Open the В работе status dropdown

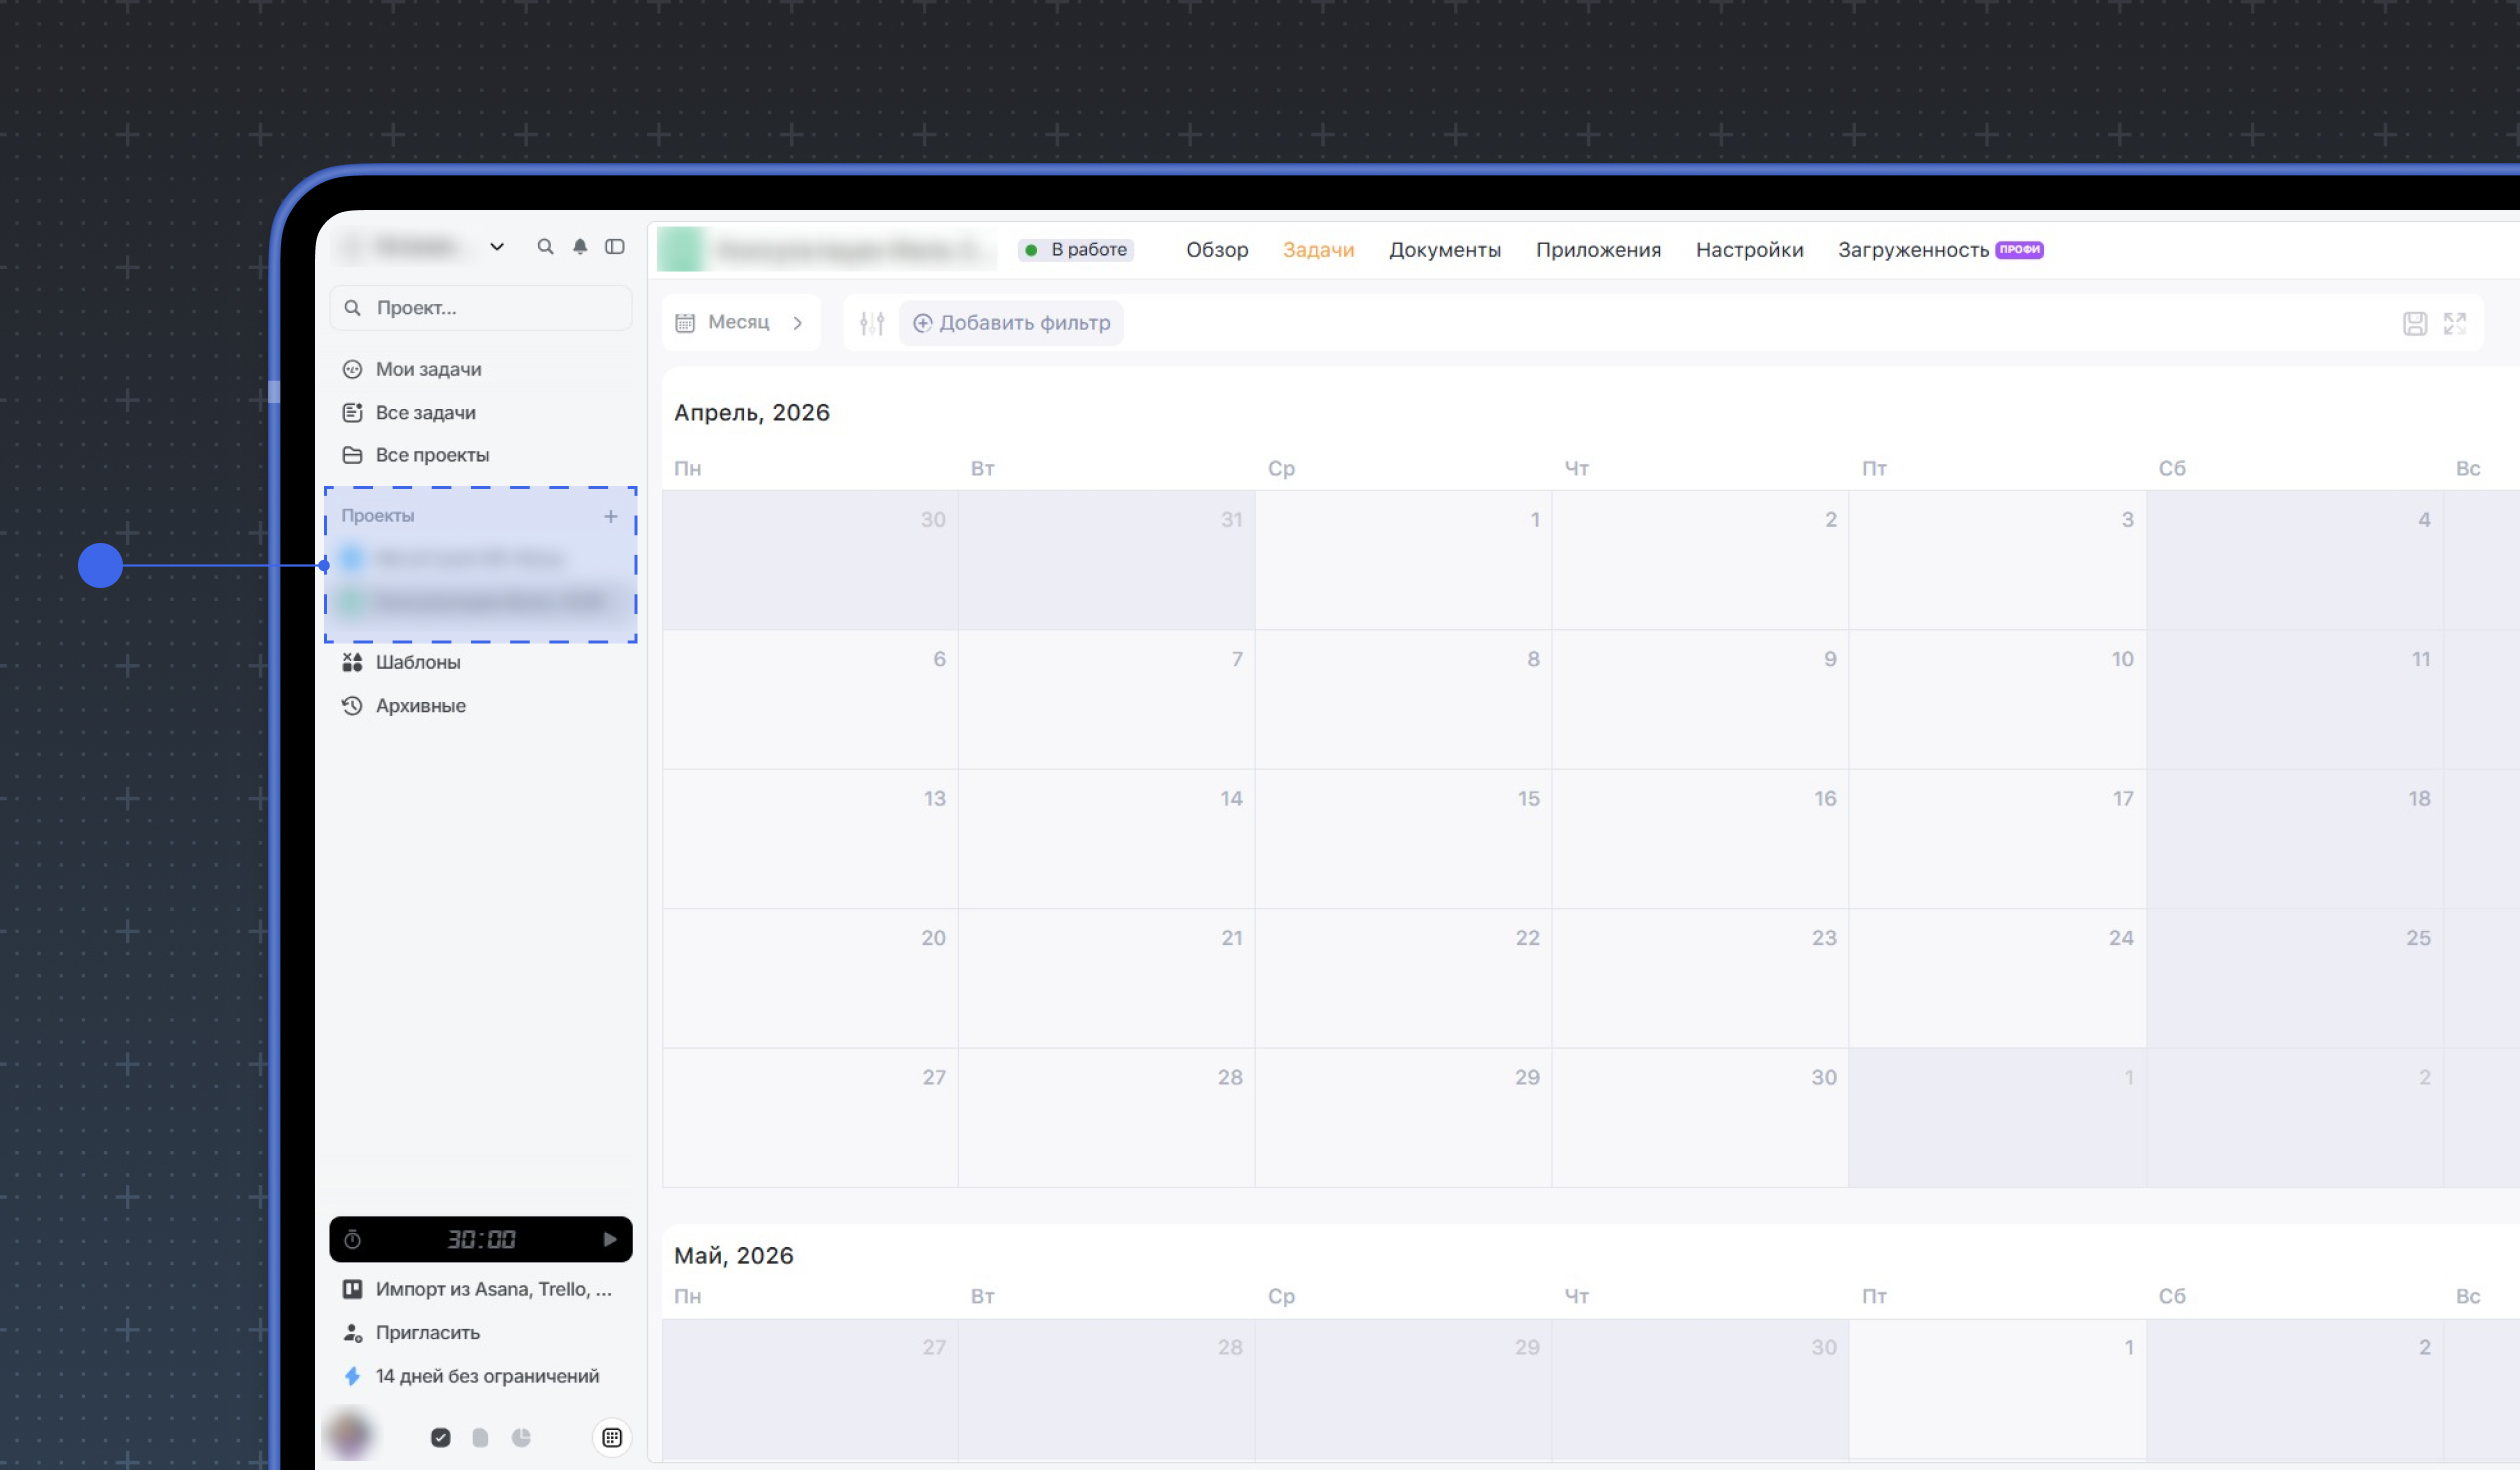[x=1076, y=250]
